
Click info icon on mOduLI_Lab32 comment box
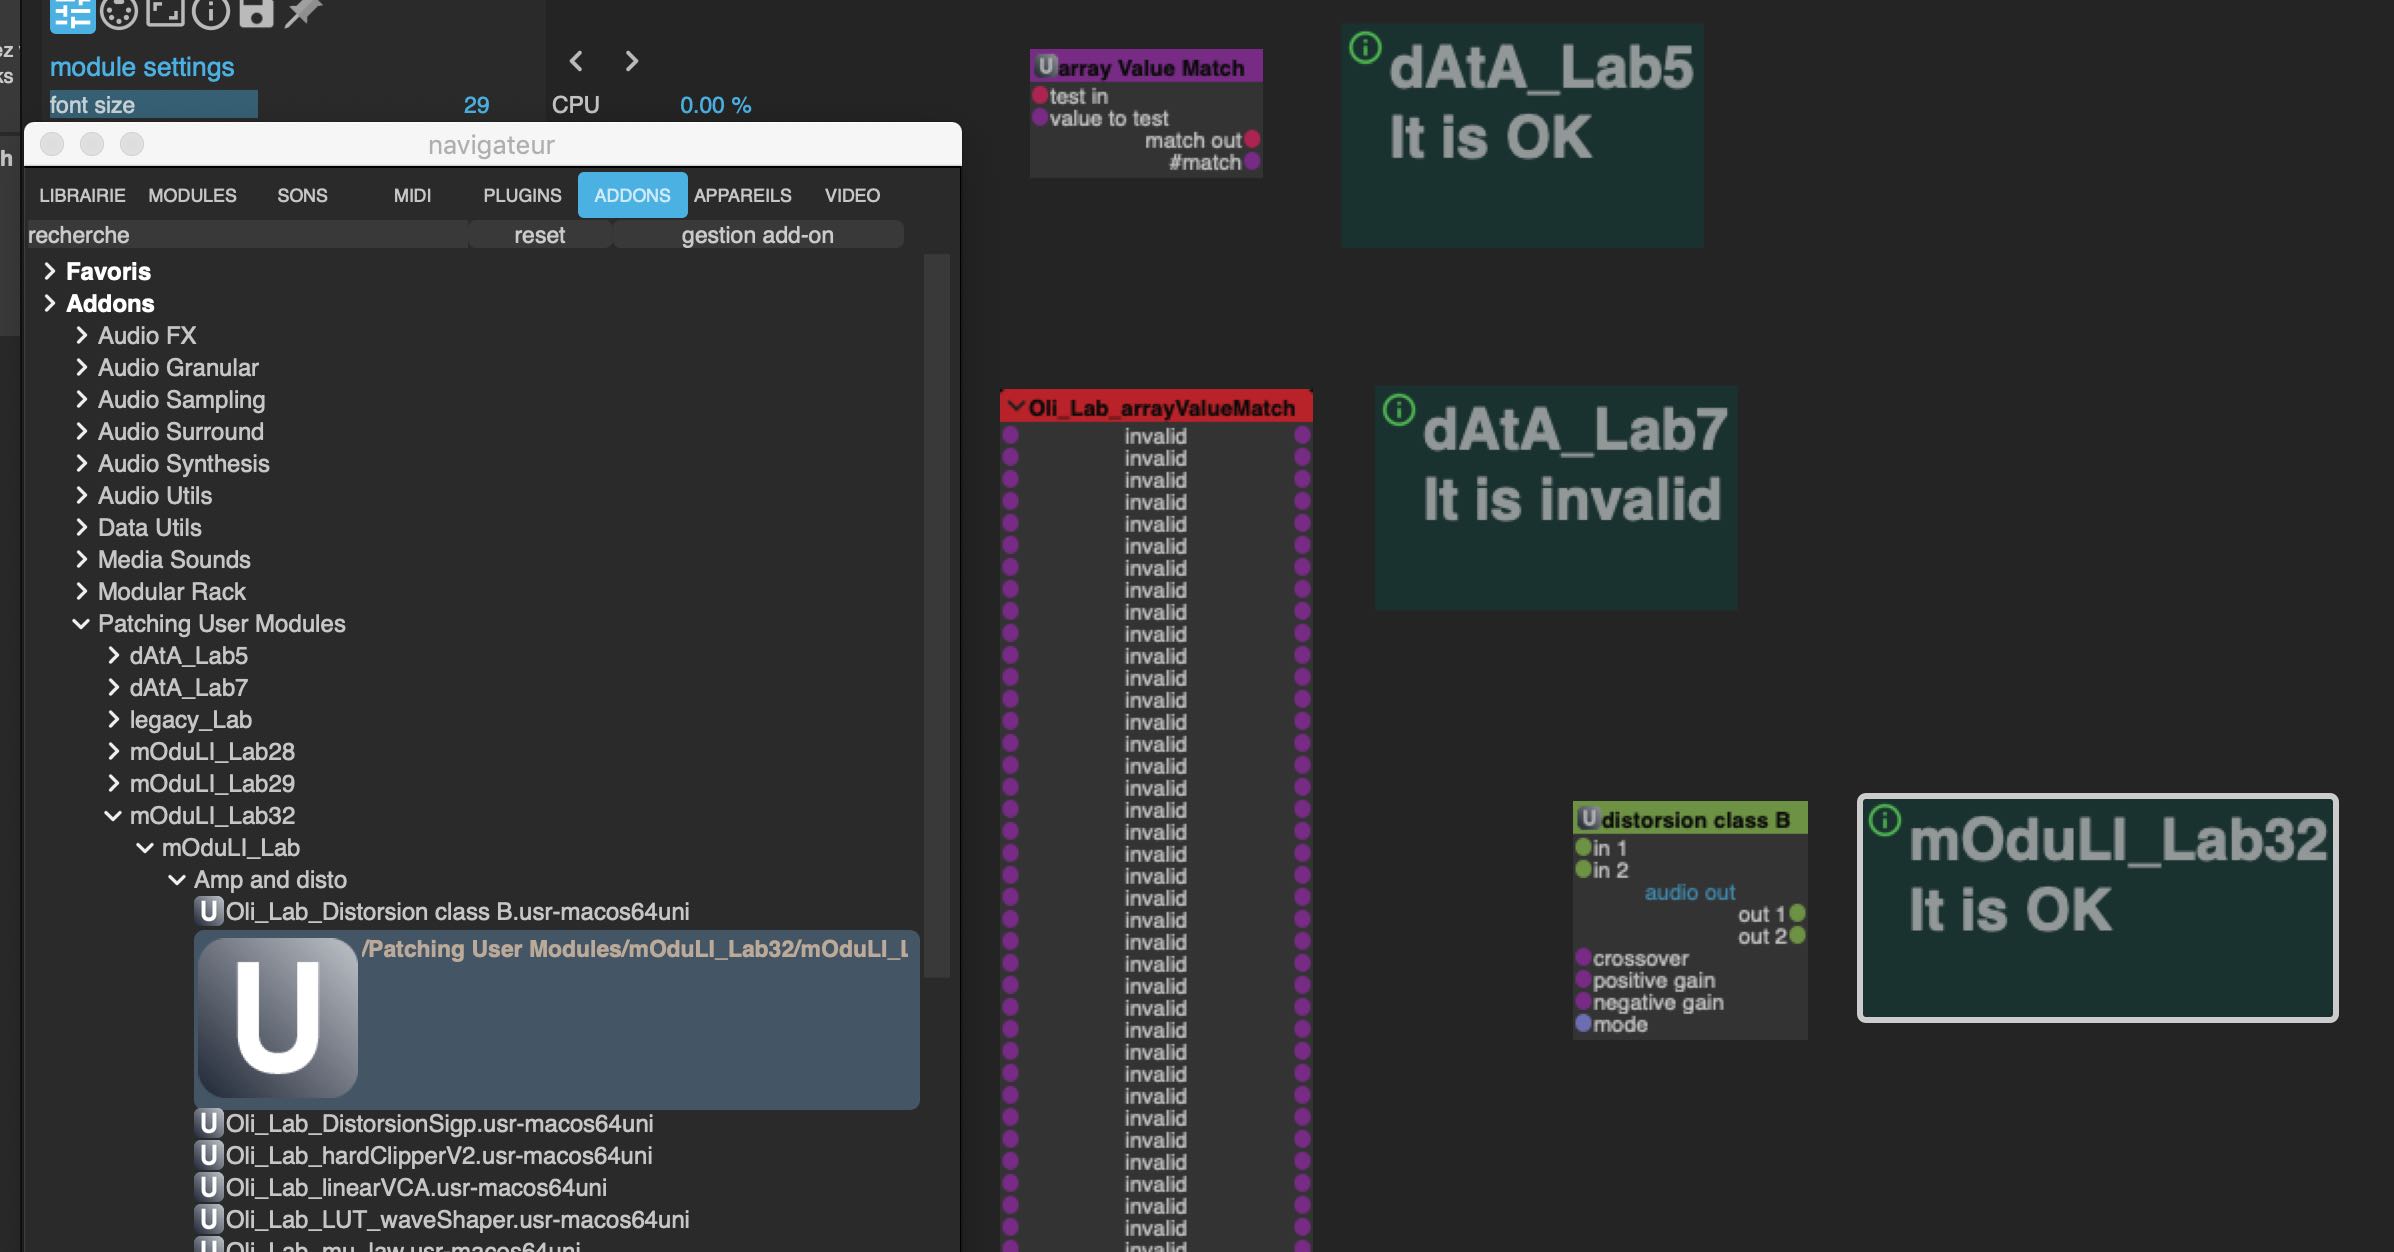1884,821
